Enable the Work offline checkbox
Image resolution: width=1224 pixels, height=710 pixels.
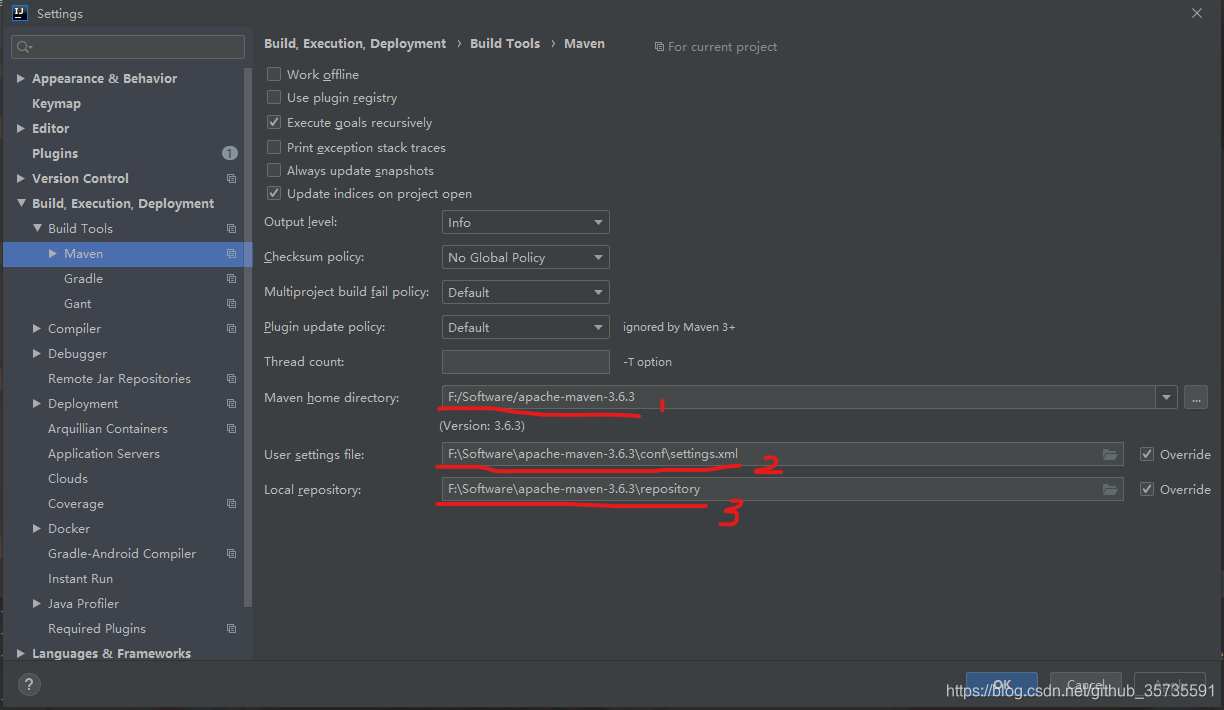coord(274,74)
